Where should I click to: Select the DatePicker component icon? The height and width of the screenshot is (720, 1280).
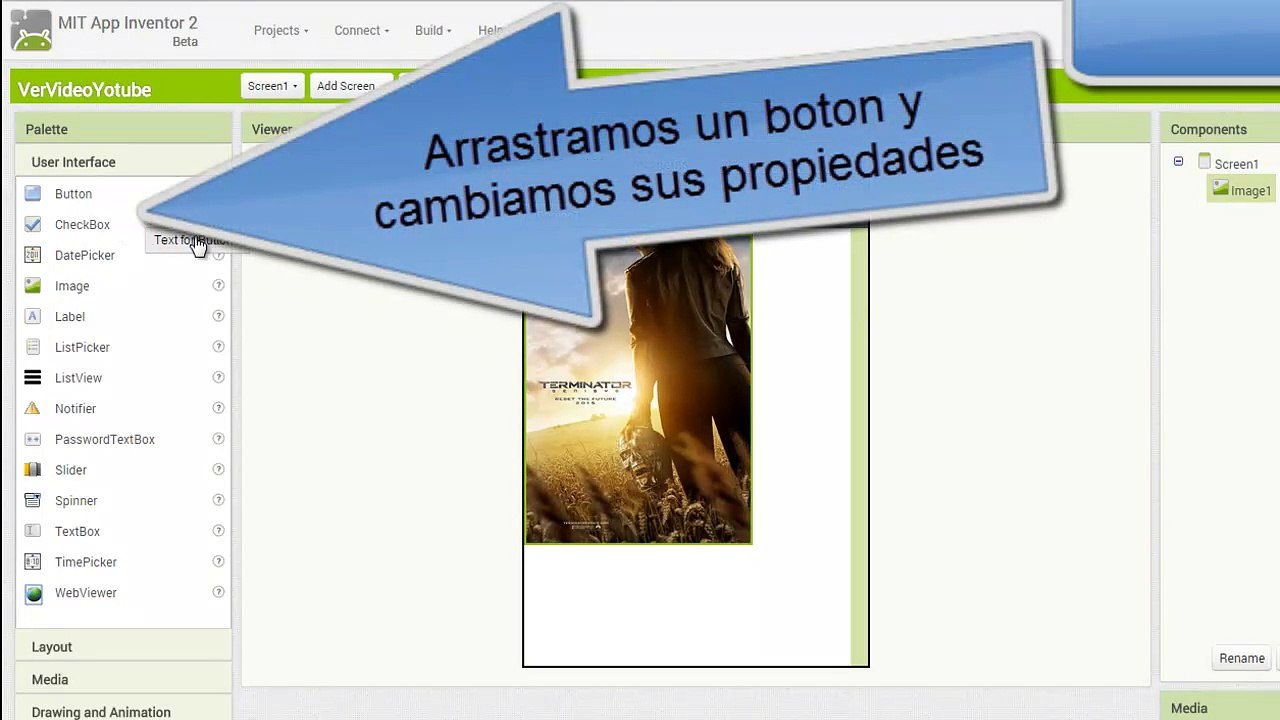[33, 255]
